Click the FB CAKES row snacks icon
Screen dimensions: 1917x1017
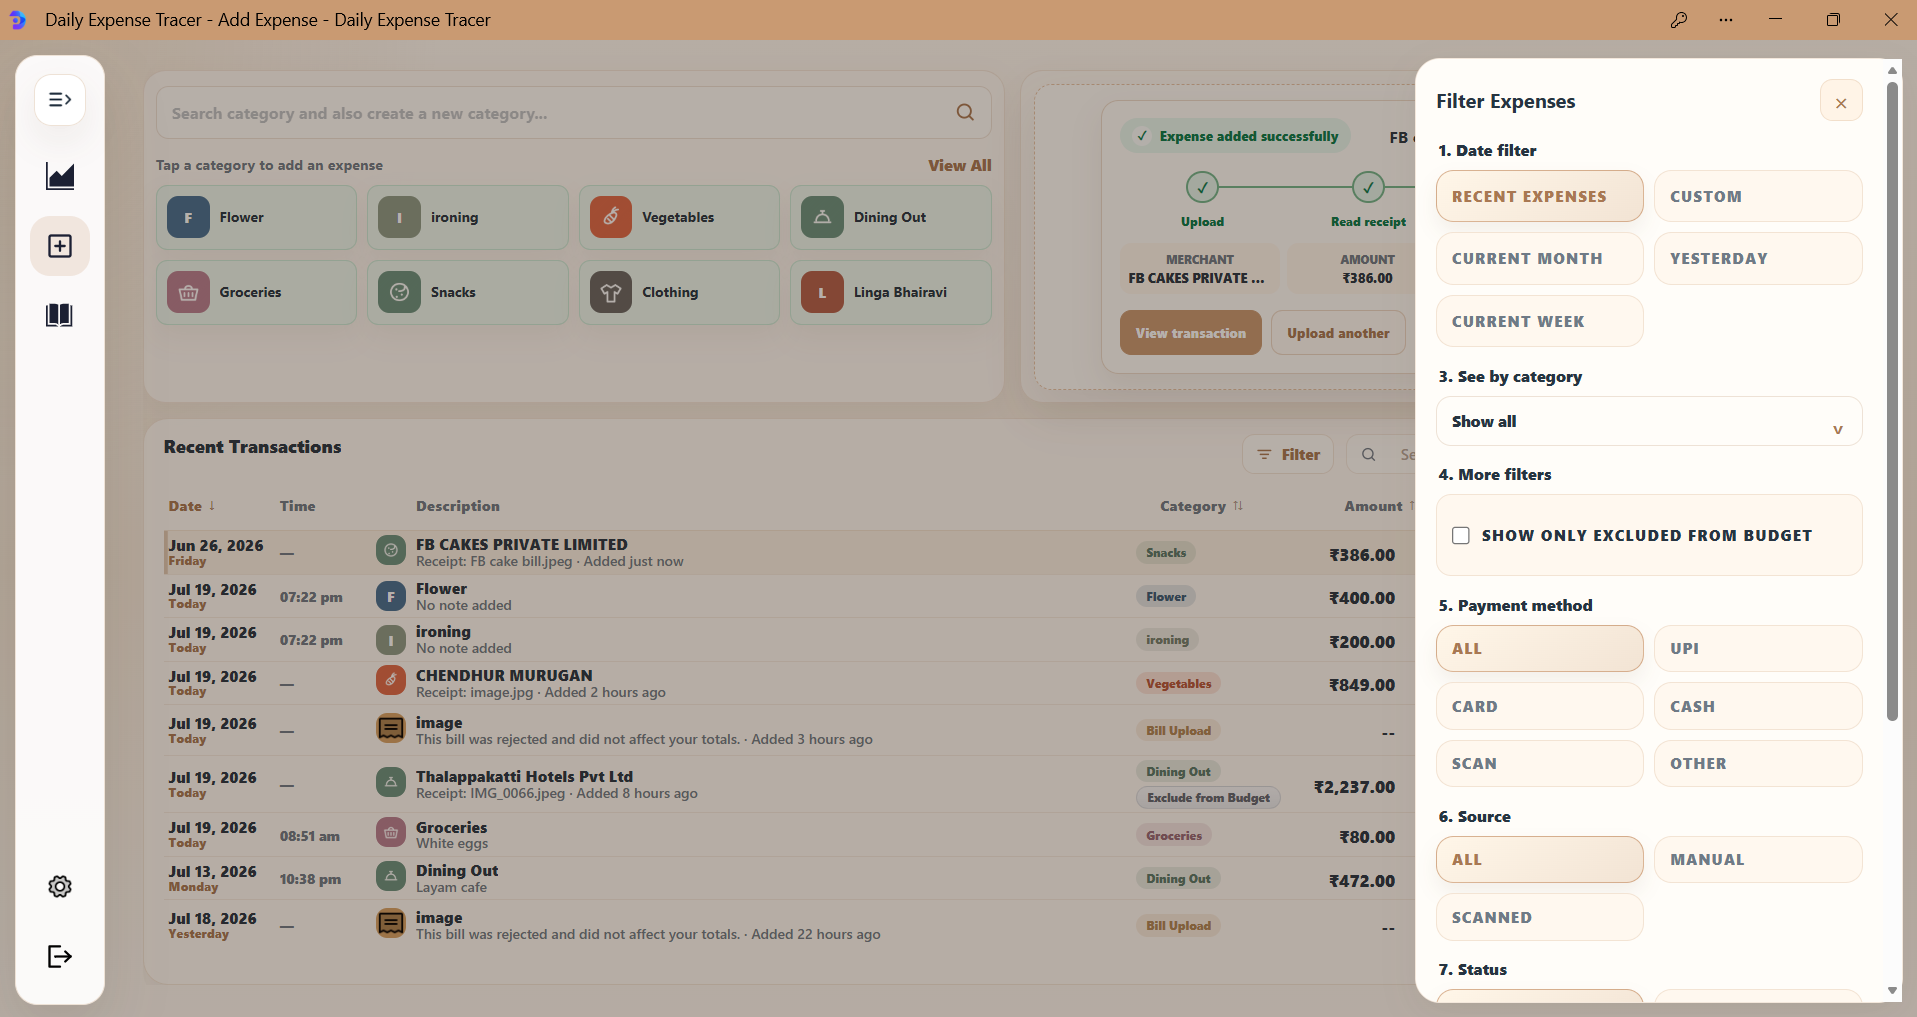point(391,550)
